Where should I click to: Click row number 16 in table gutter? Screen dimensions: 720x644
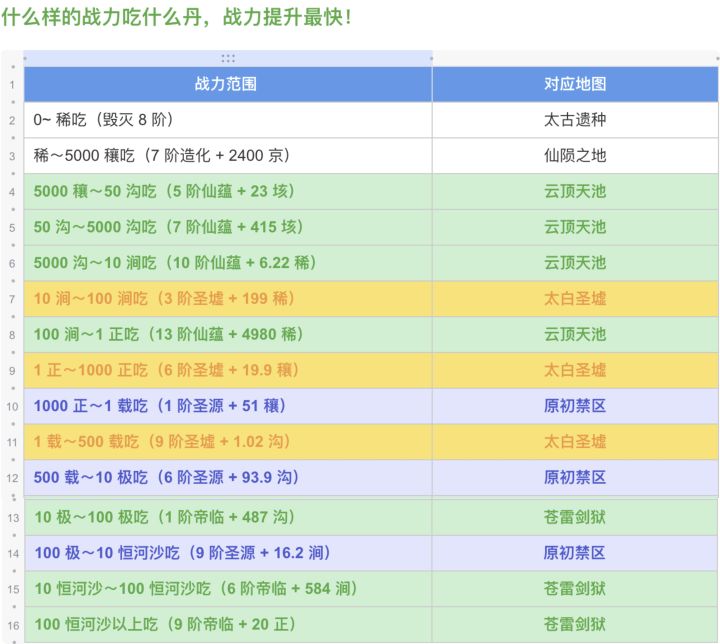13,626
